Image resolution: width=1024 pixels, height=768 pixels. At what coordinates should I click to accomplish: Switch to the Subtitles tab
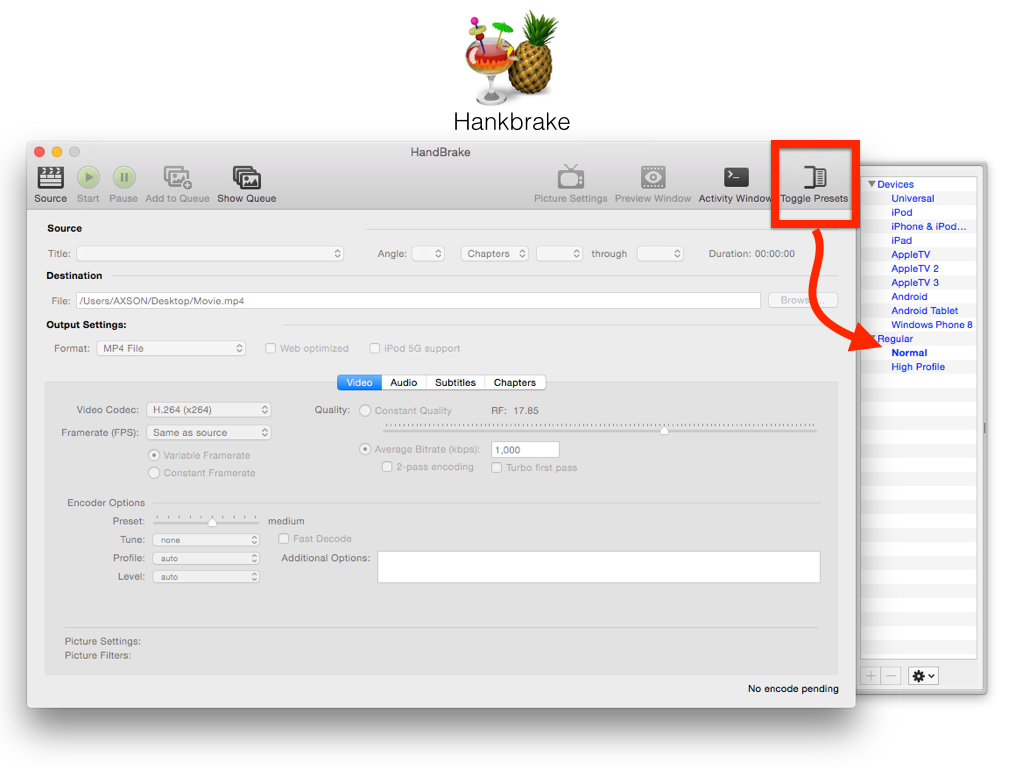455,383
